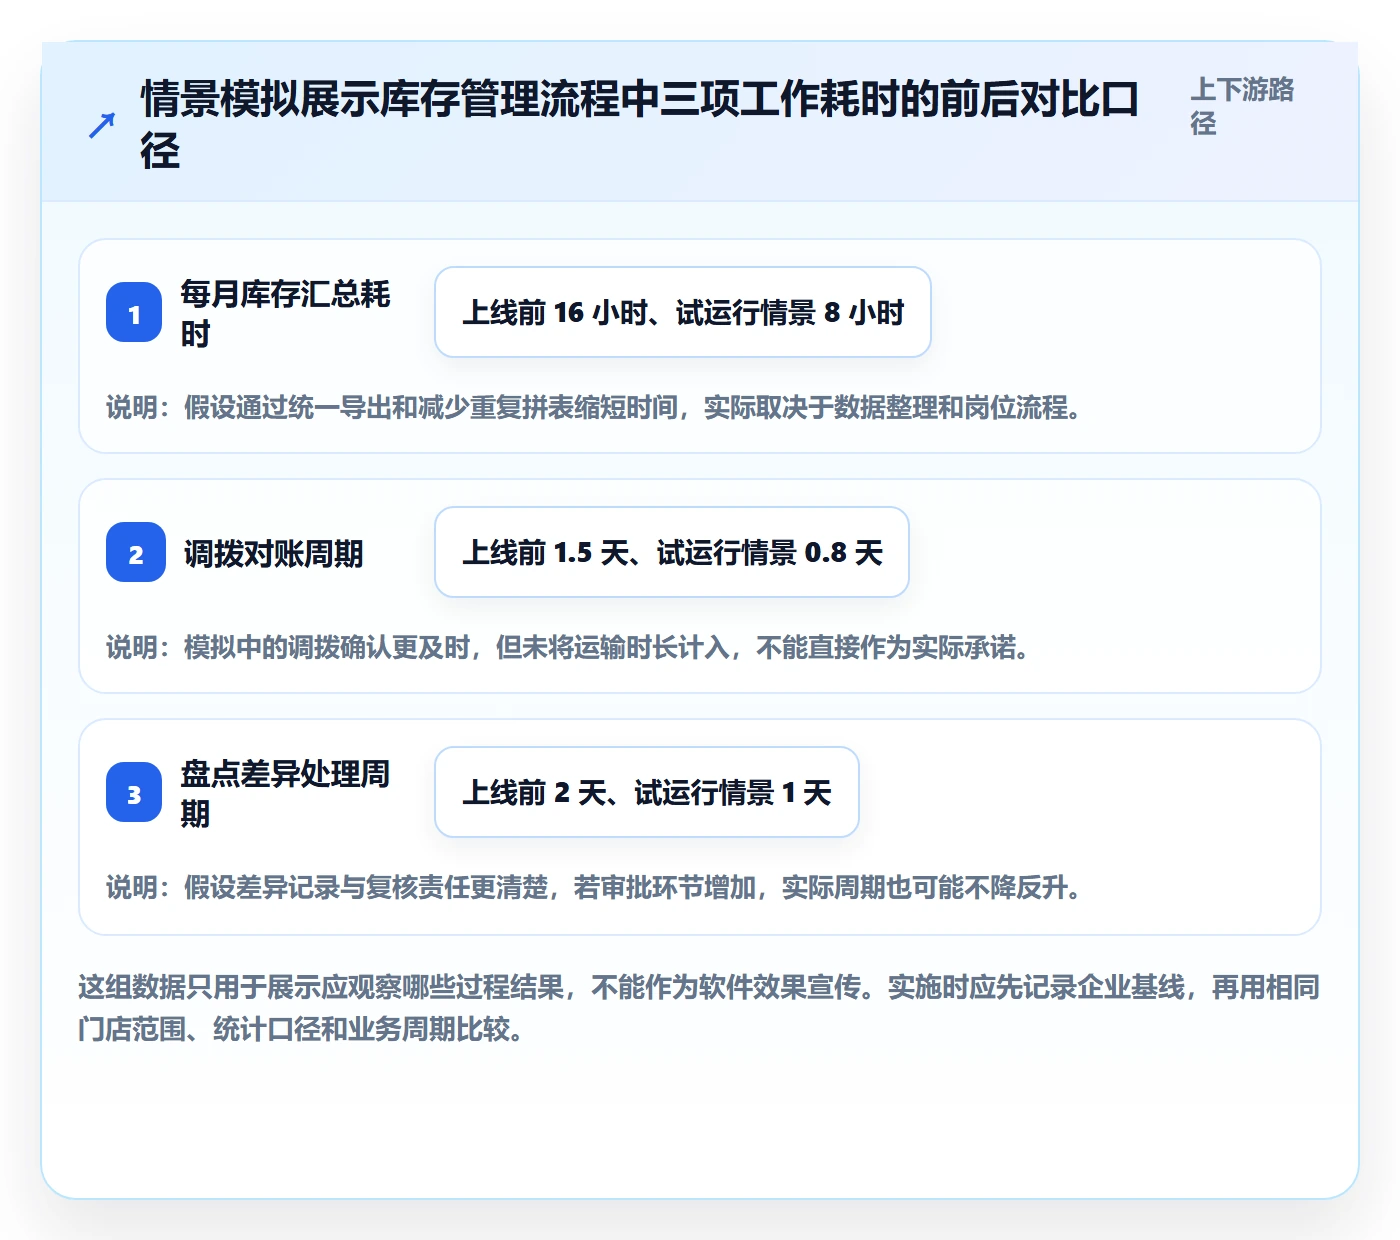The image size is (1400, 1240).
Task: Click the 盘点差异处理周期 item title
Action: coord(285,793)
